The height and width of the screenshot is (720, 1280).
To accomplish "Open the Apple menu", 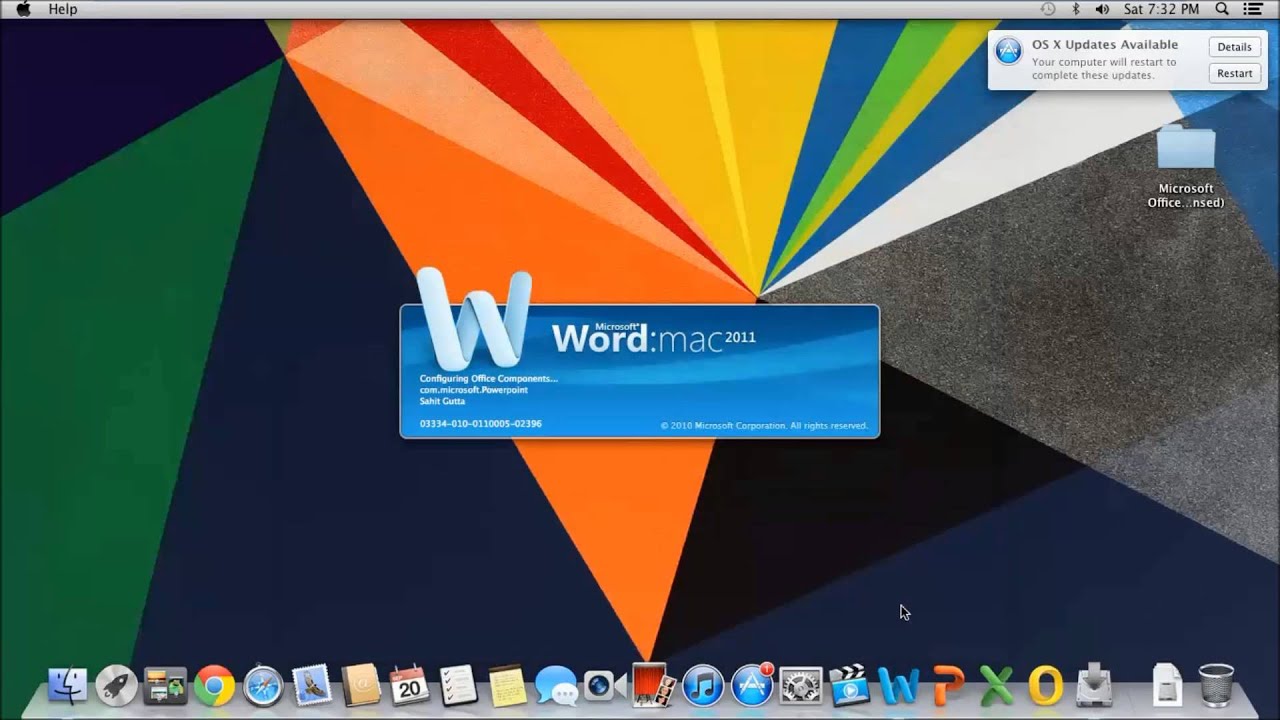I will (22, 8).
